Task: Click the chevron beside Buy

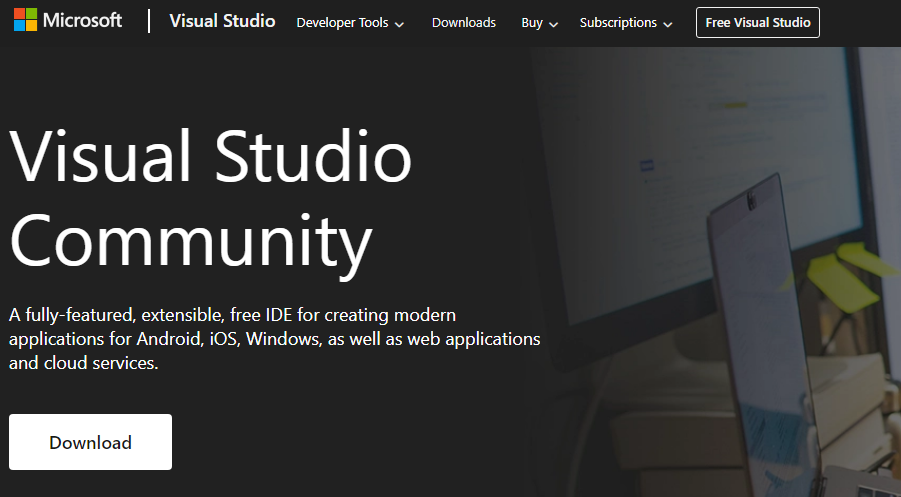Action: [553, 24]
